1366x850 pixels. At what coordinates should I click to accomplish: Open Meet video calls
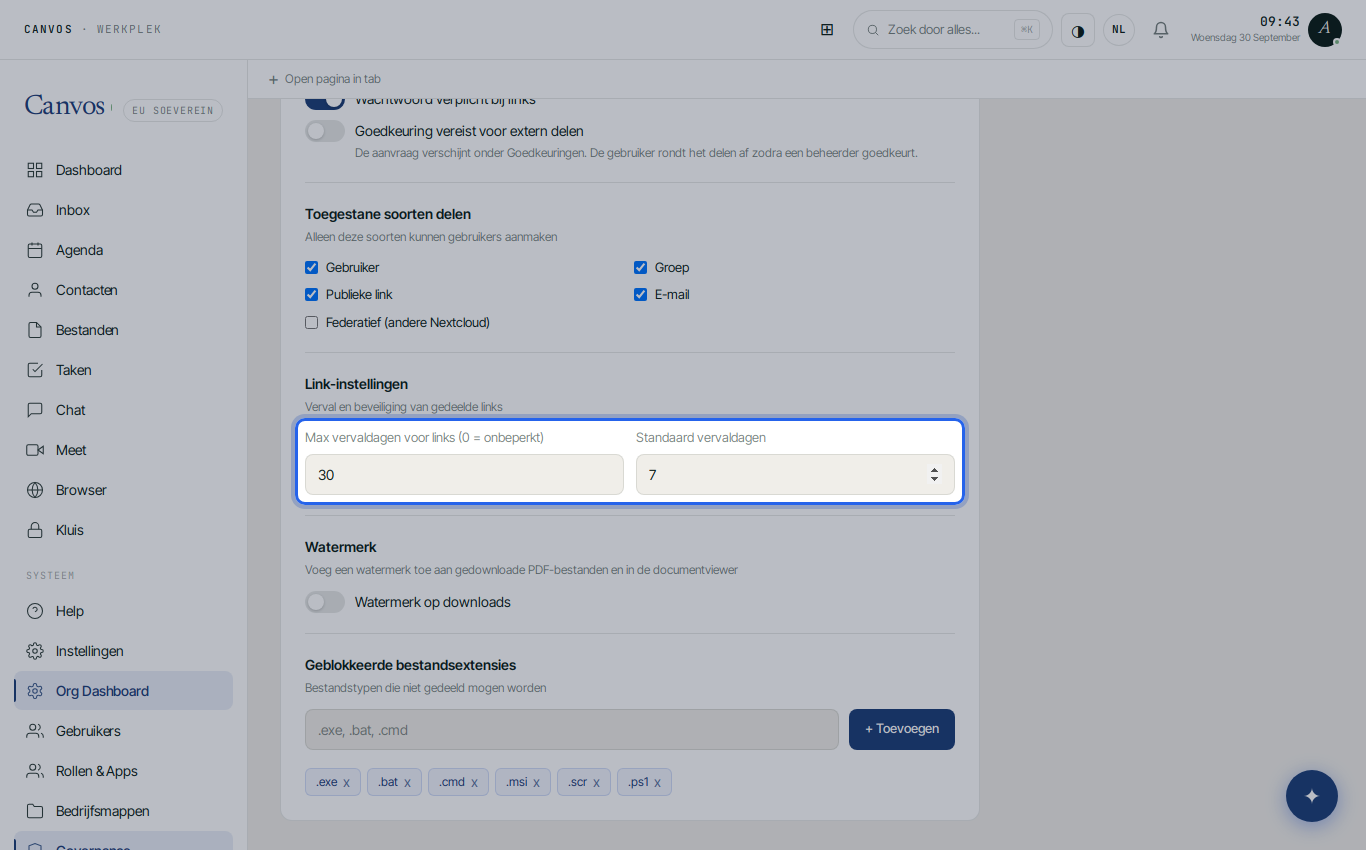tap(123, 450)
